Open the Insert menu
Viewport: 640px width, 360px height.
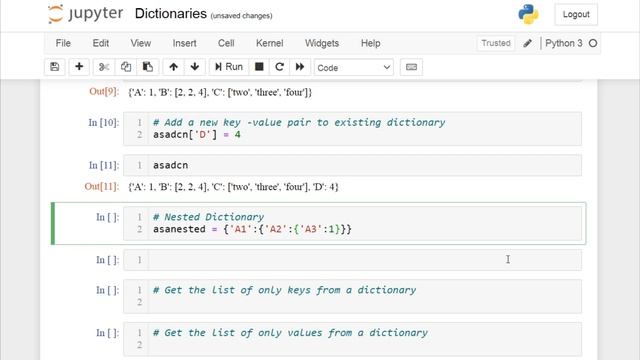point(184,43)
